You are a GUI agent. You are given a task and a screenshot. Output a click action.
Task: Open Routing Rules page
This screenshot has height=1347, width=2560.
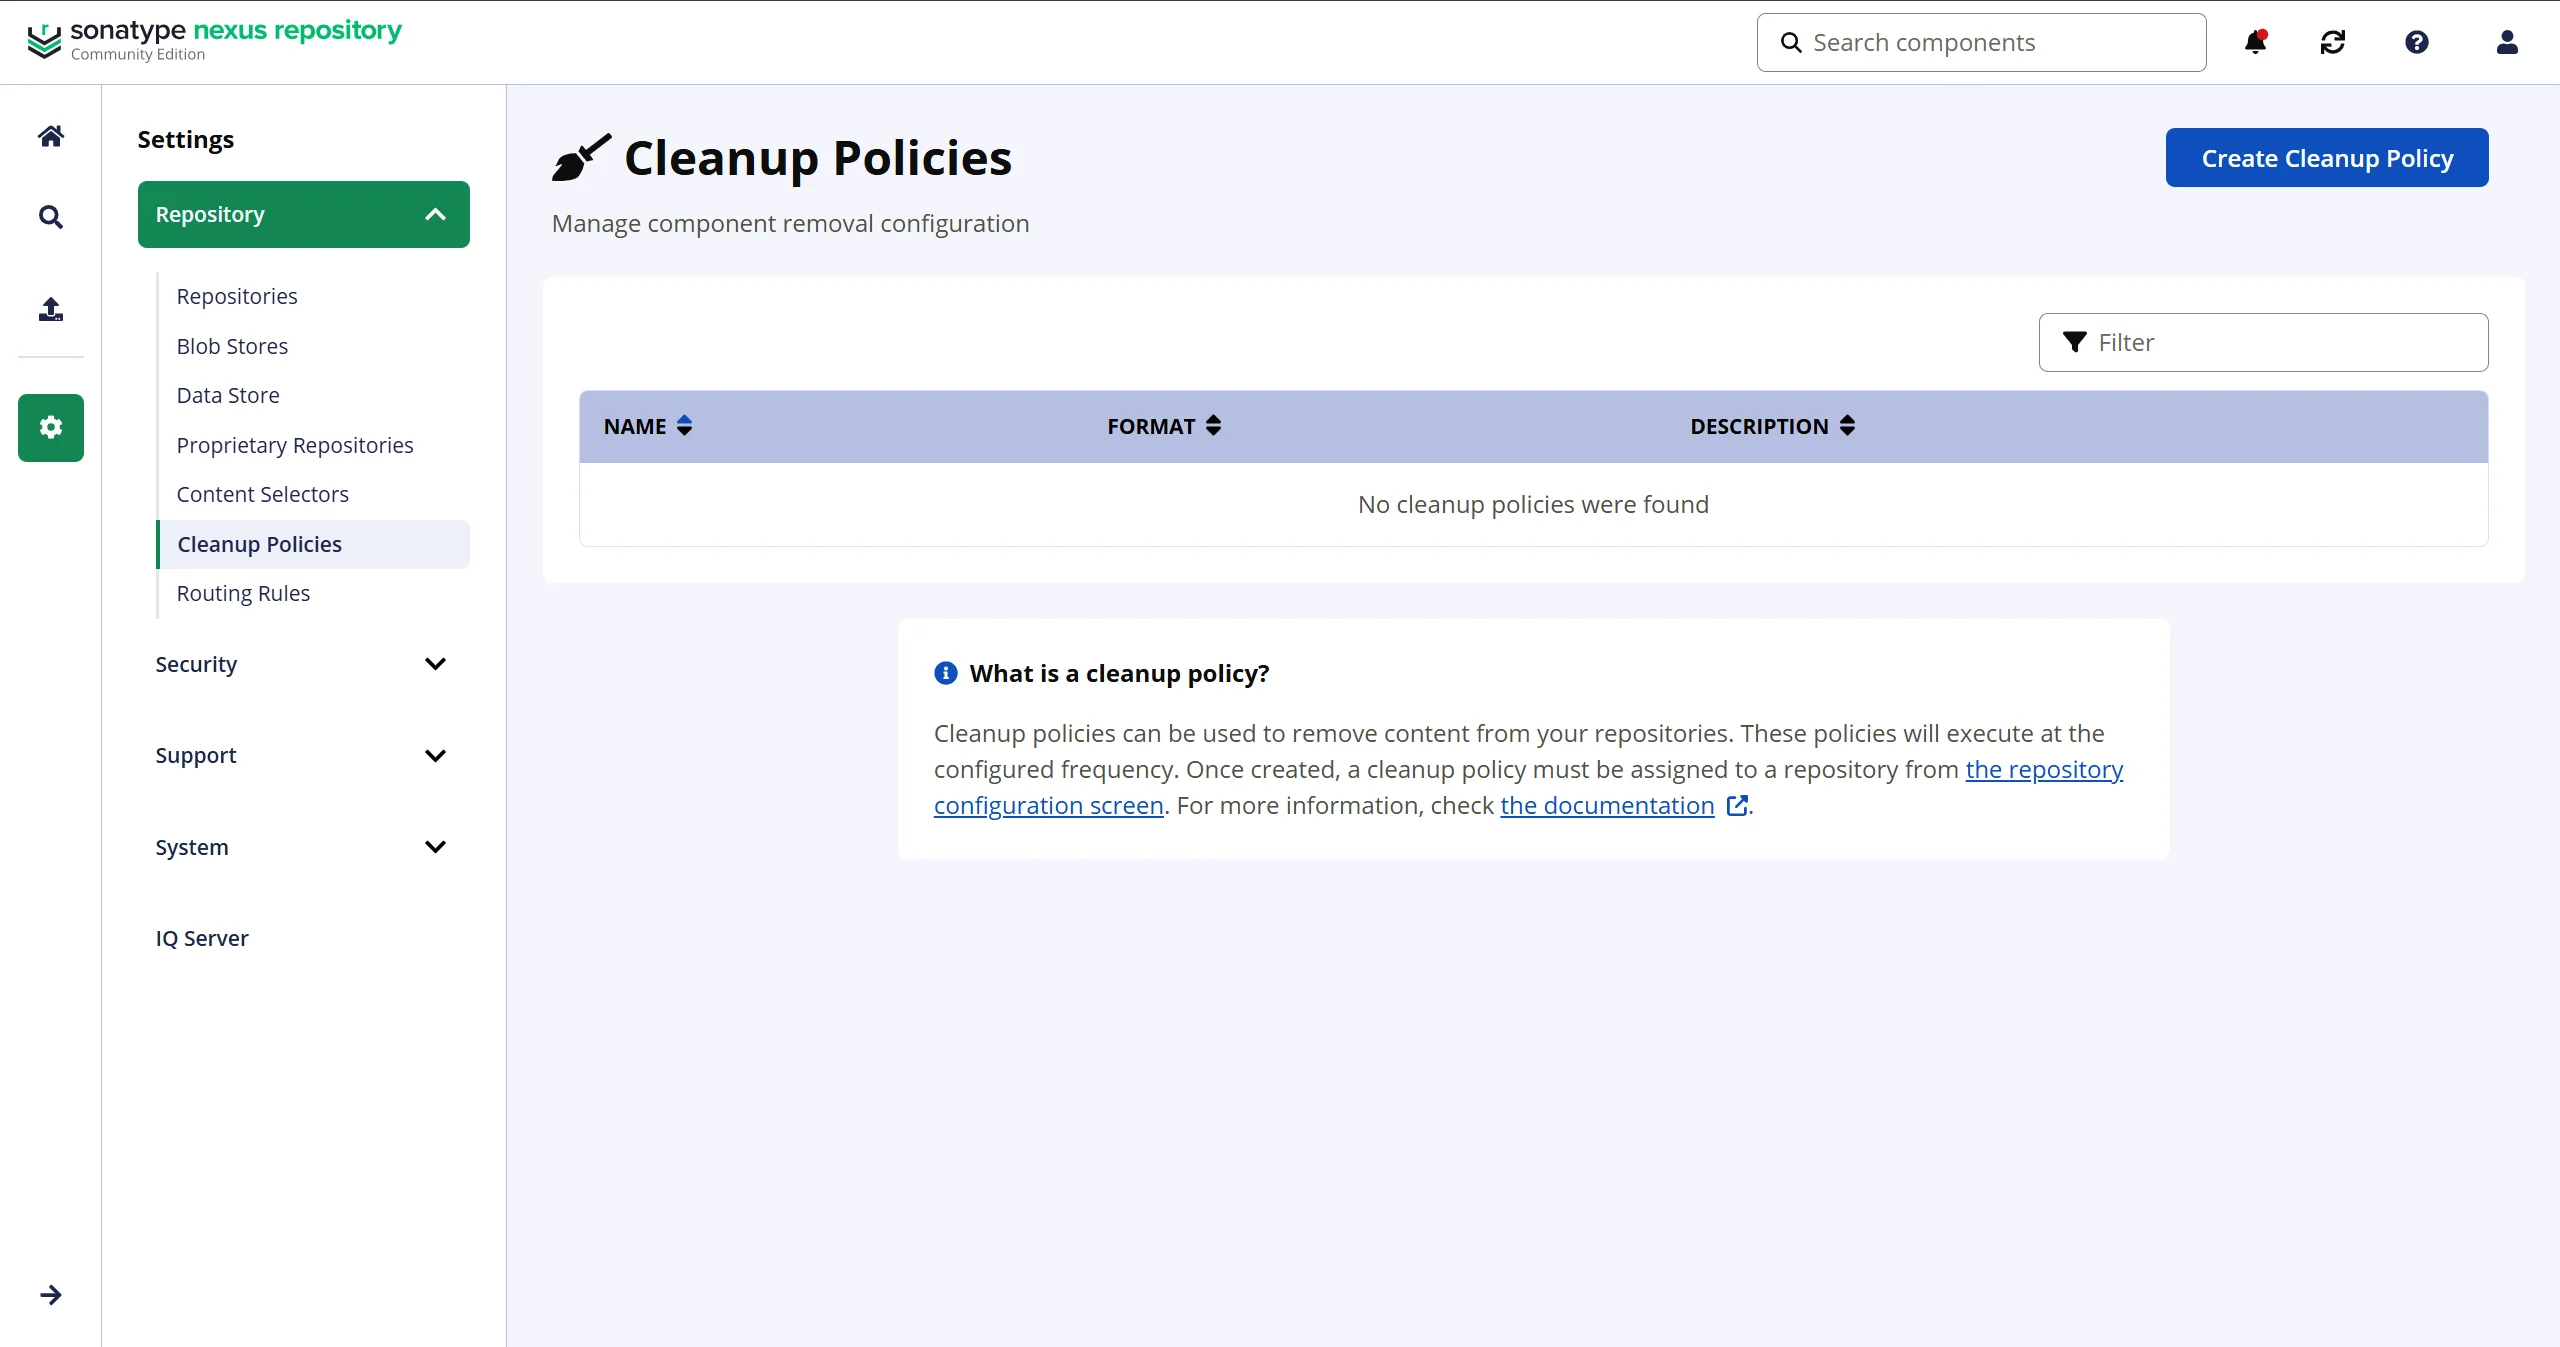pos(243,593)
